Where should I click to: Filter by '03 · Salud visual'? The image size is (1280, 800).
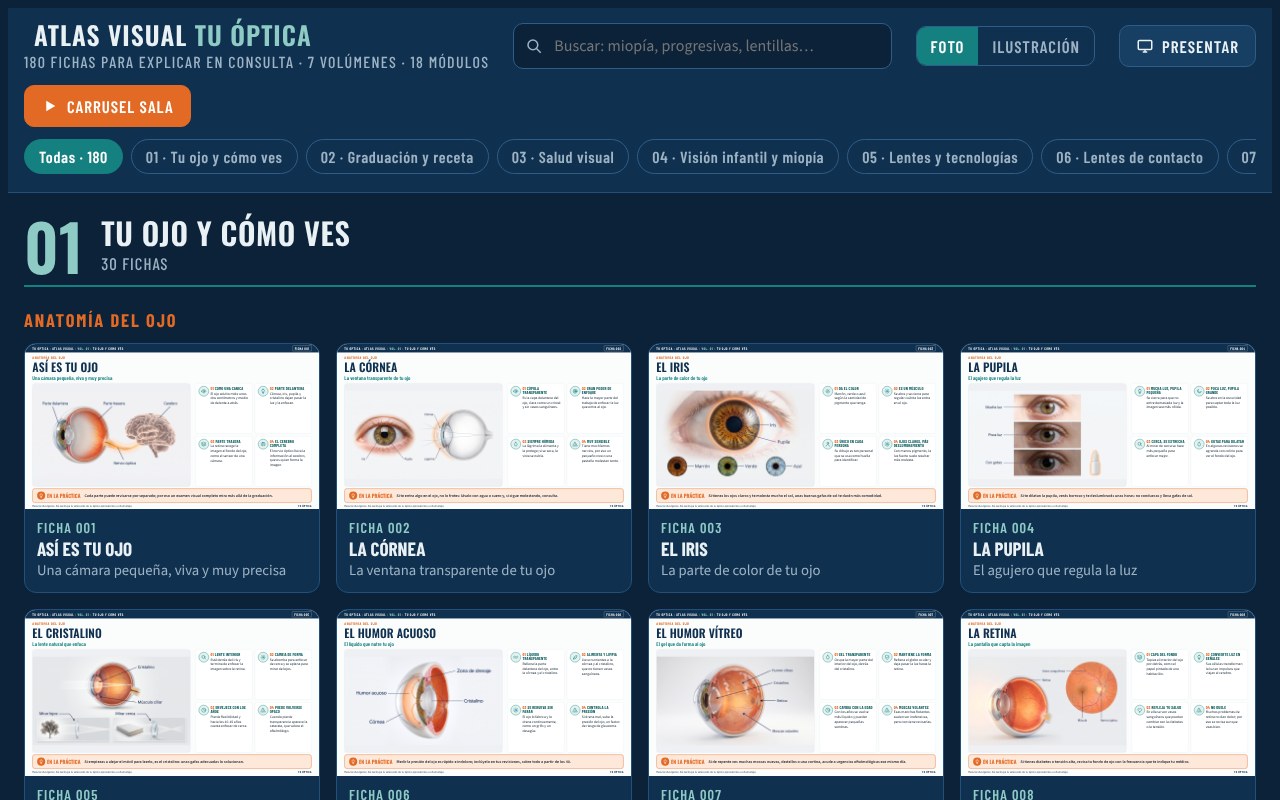[563, 157]
